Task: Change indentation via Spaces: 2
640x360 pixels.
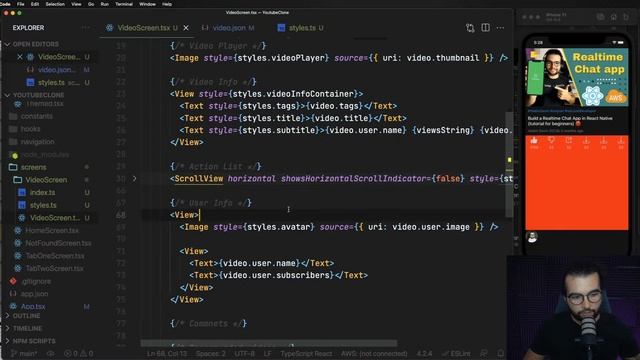Action: (211, 353)
